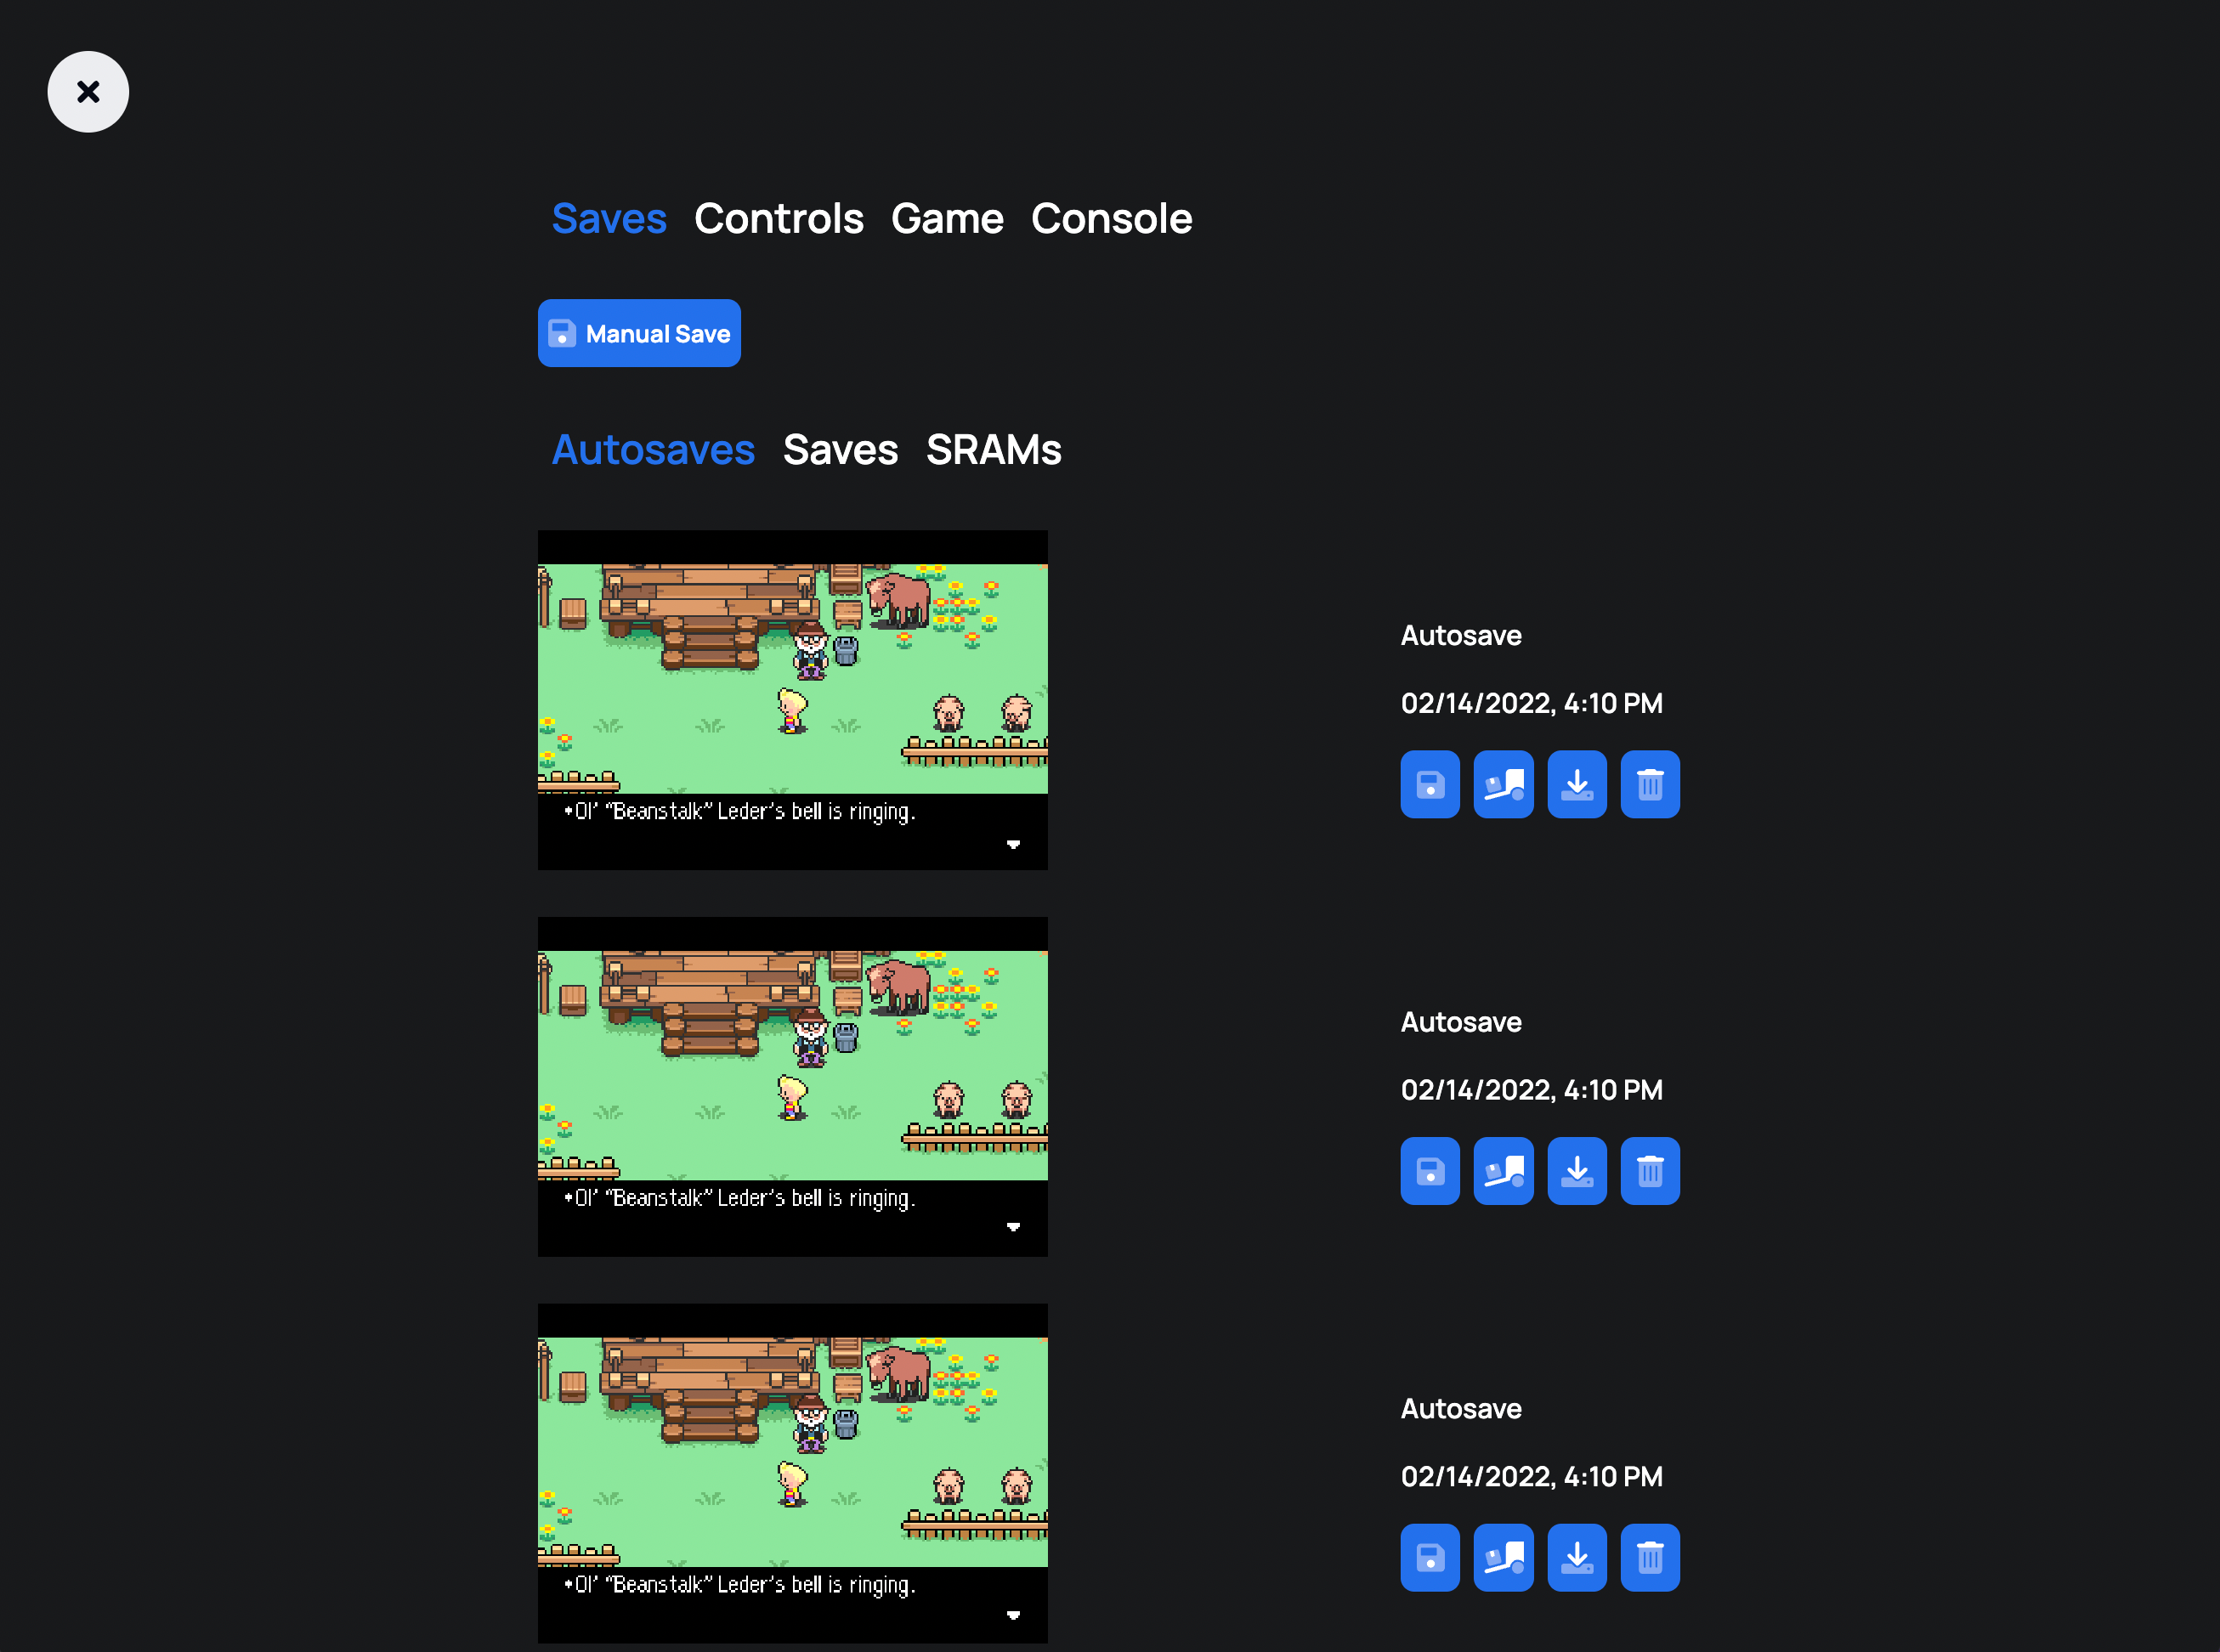Image resolution: width=2220 pixels, height=1652 pixels.
Task: Show the Saves sub-tab list
Action: (x=840, y=450)
